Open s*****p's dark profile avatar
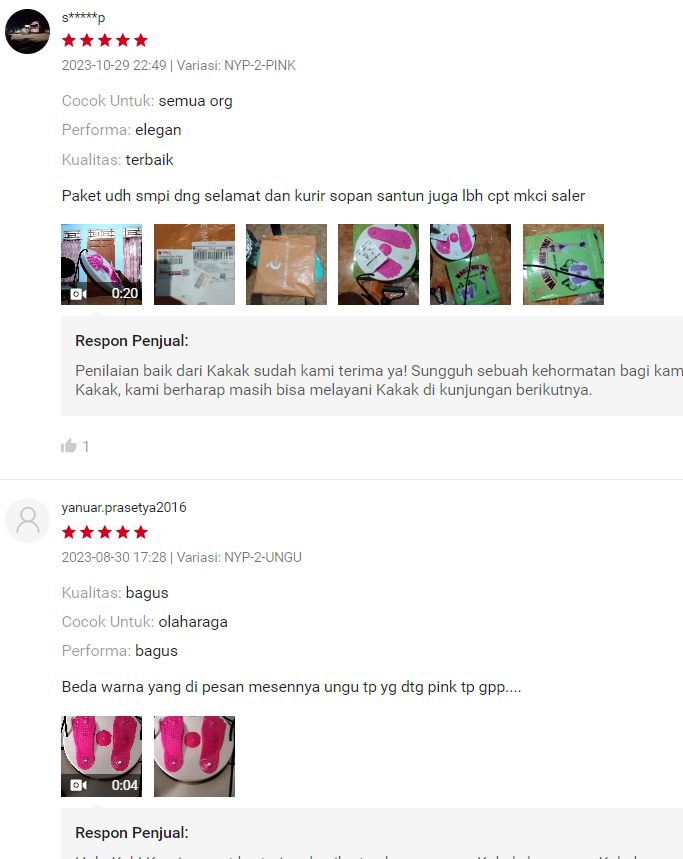 (27, 31)
